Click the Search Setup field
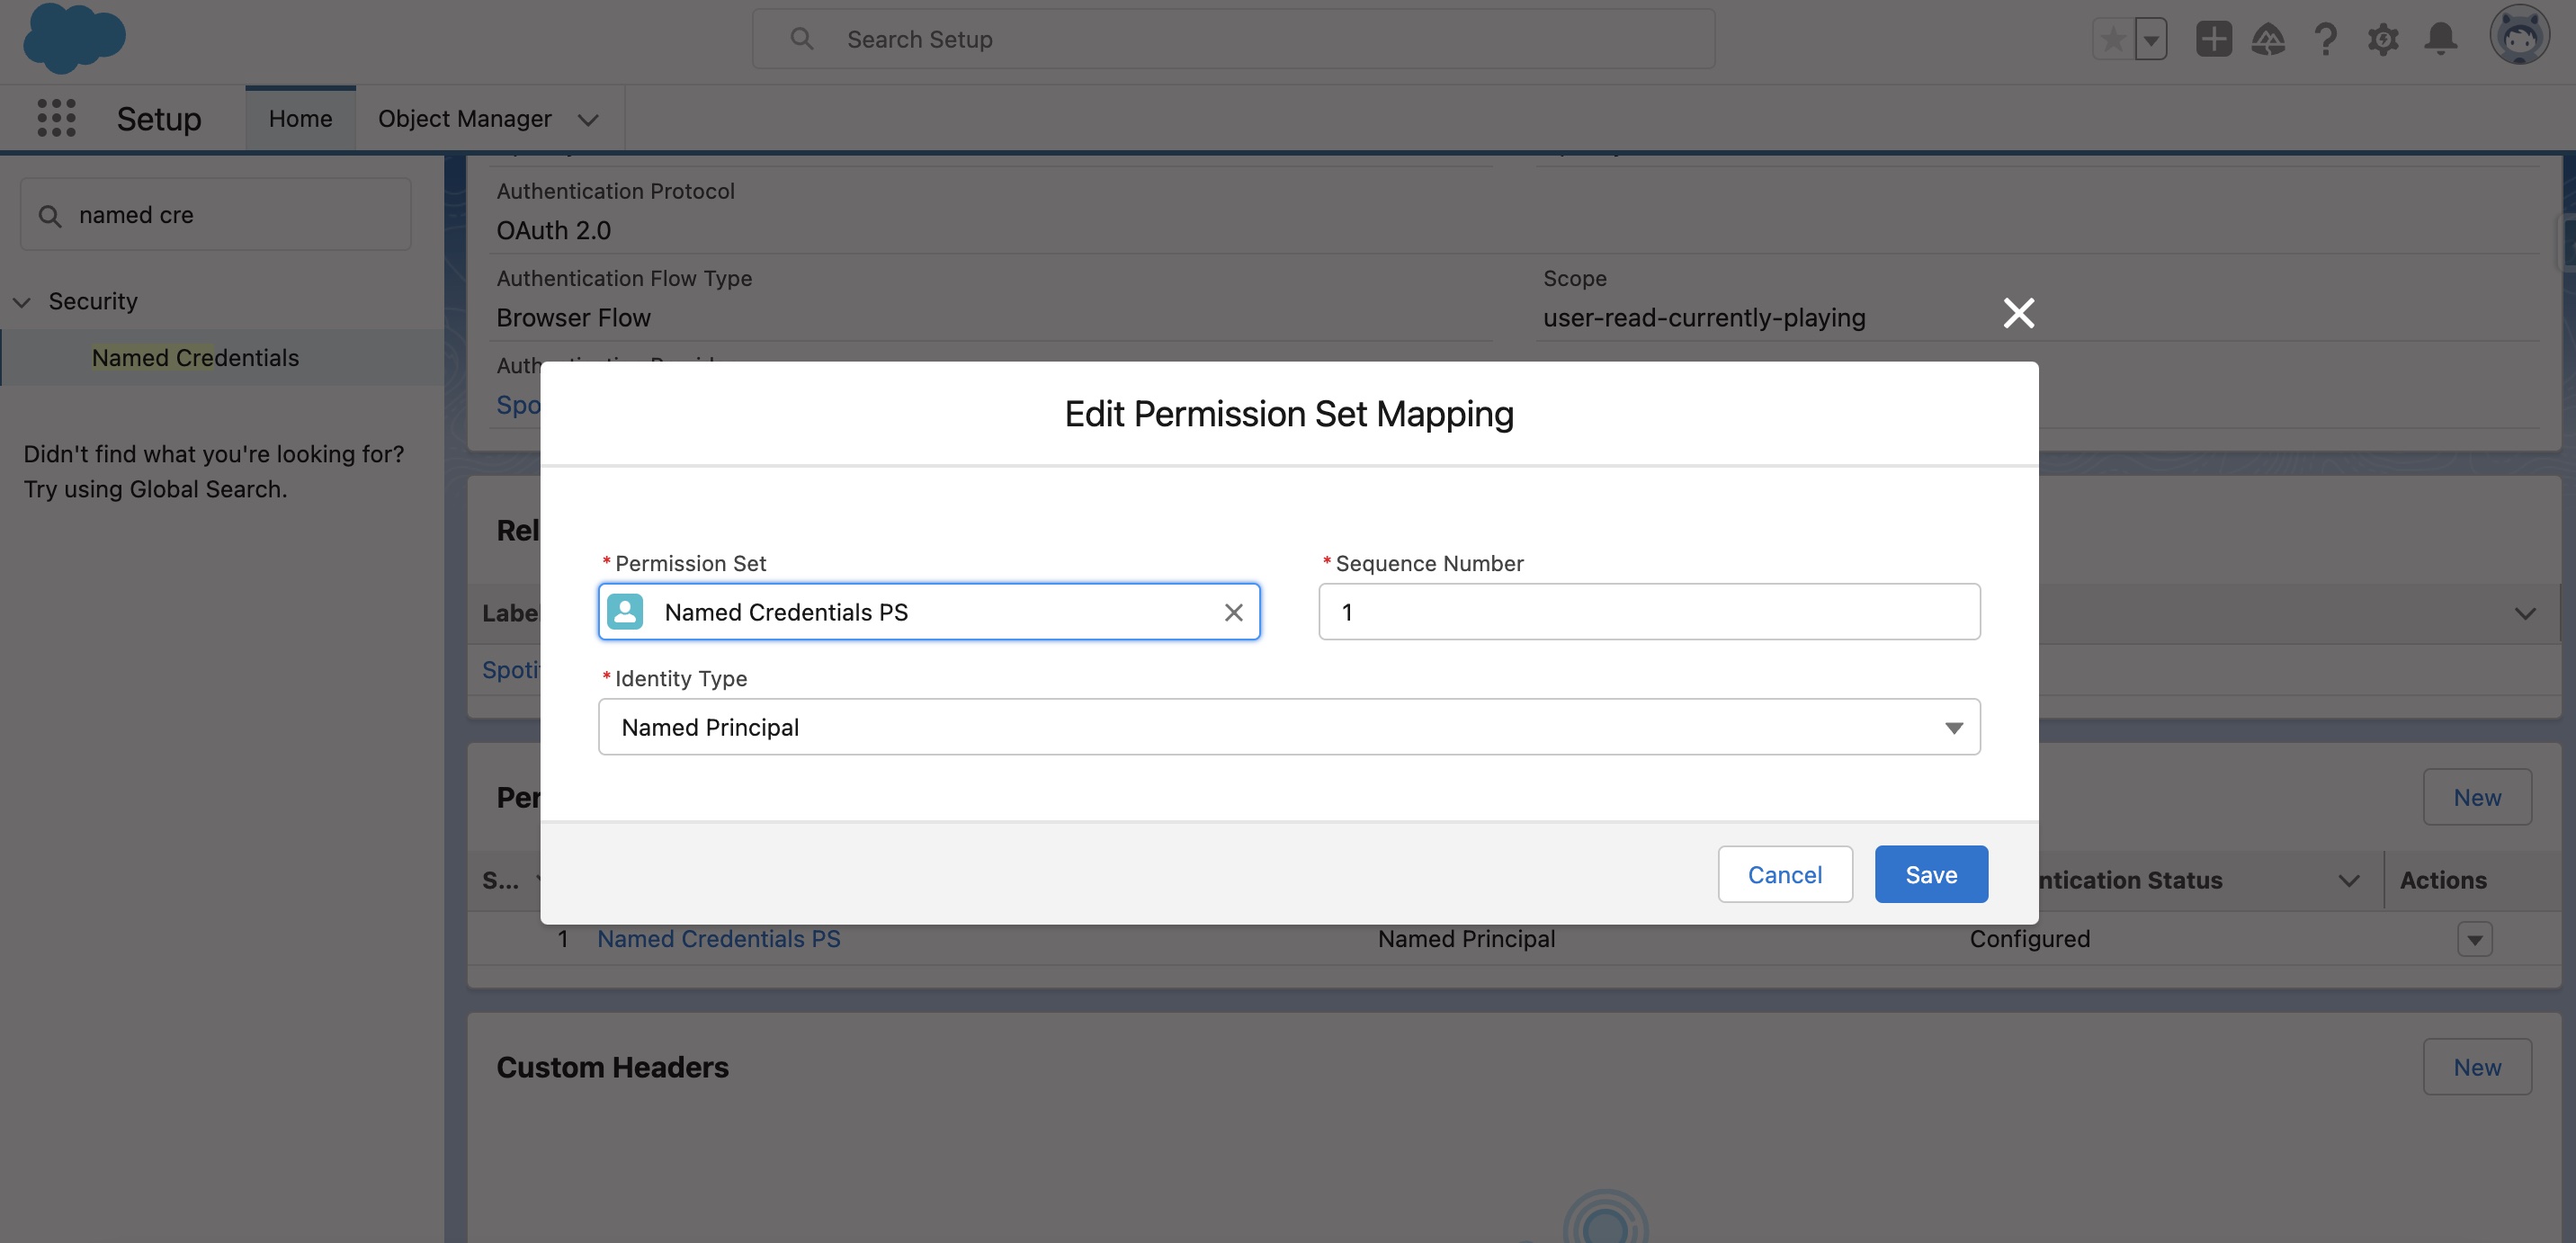 pyautogui.click(x=1233, y=39)
